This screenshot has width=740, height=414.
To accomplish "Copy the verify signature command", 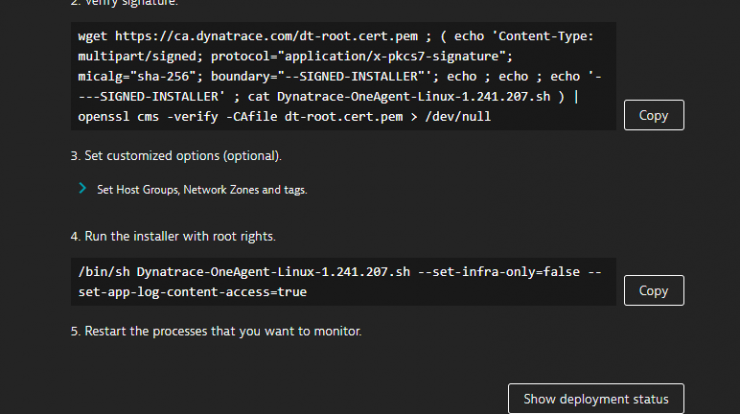I will [654, 115].
